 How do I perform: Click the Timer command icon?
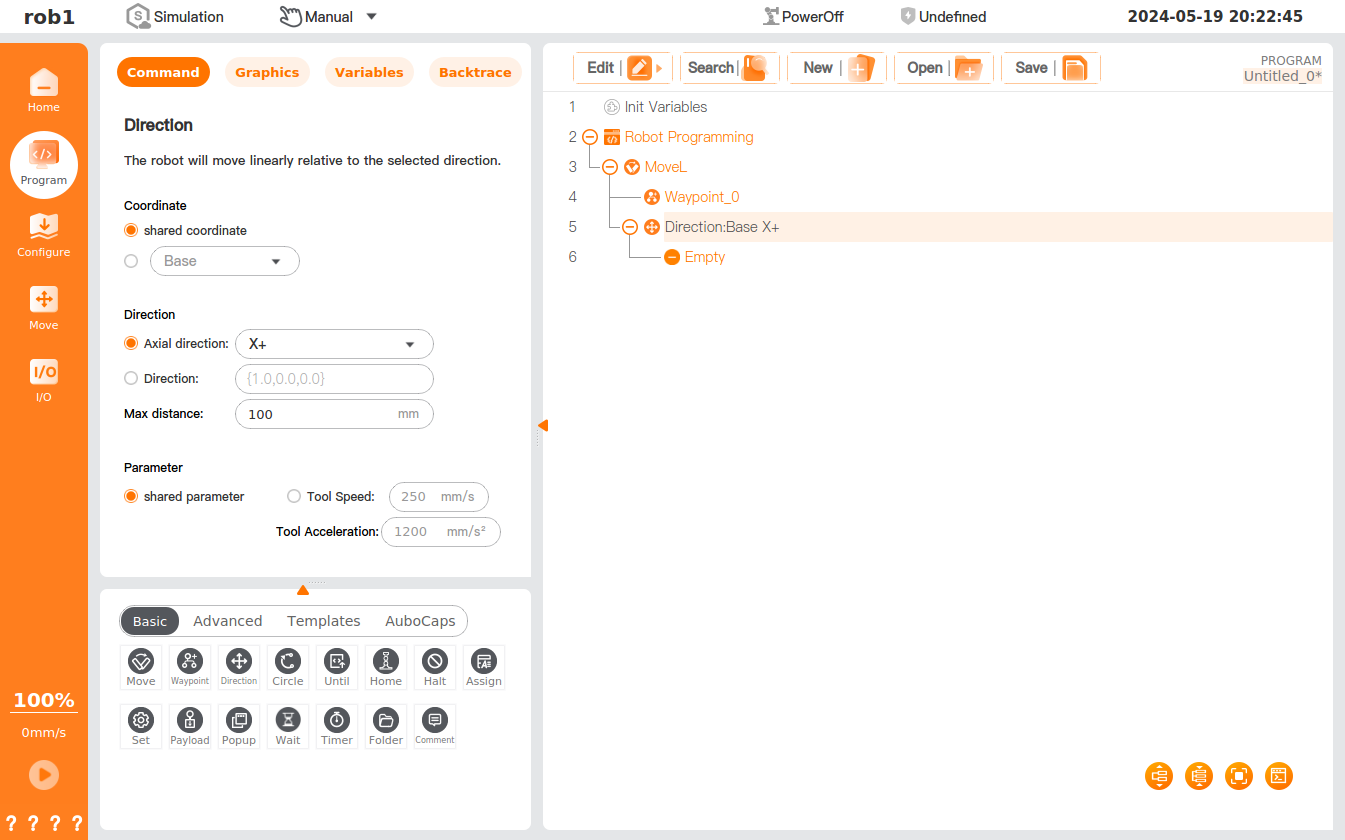coord(336,725)
